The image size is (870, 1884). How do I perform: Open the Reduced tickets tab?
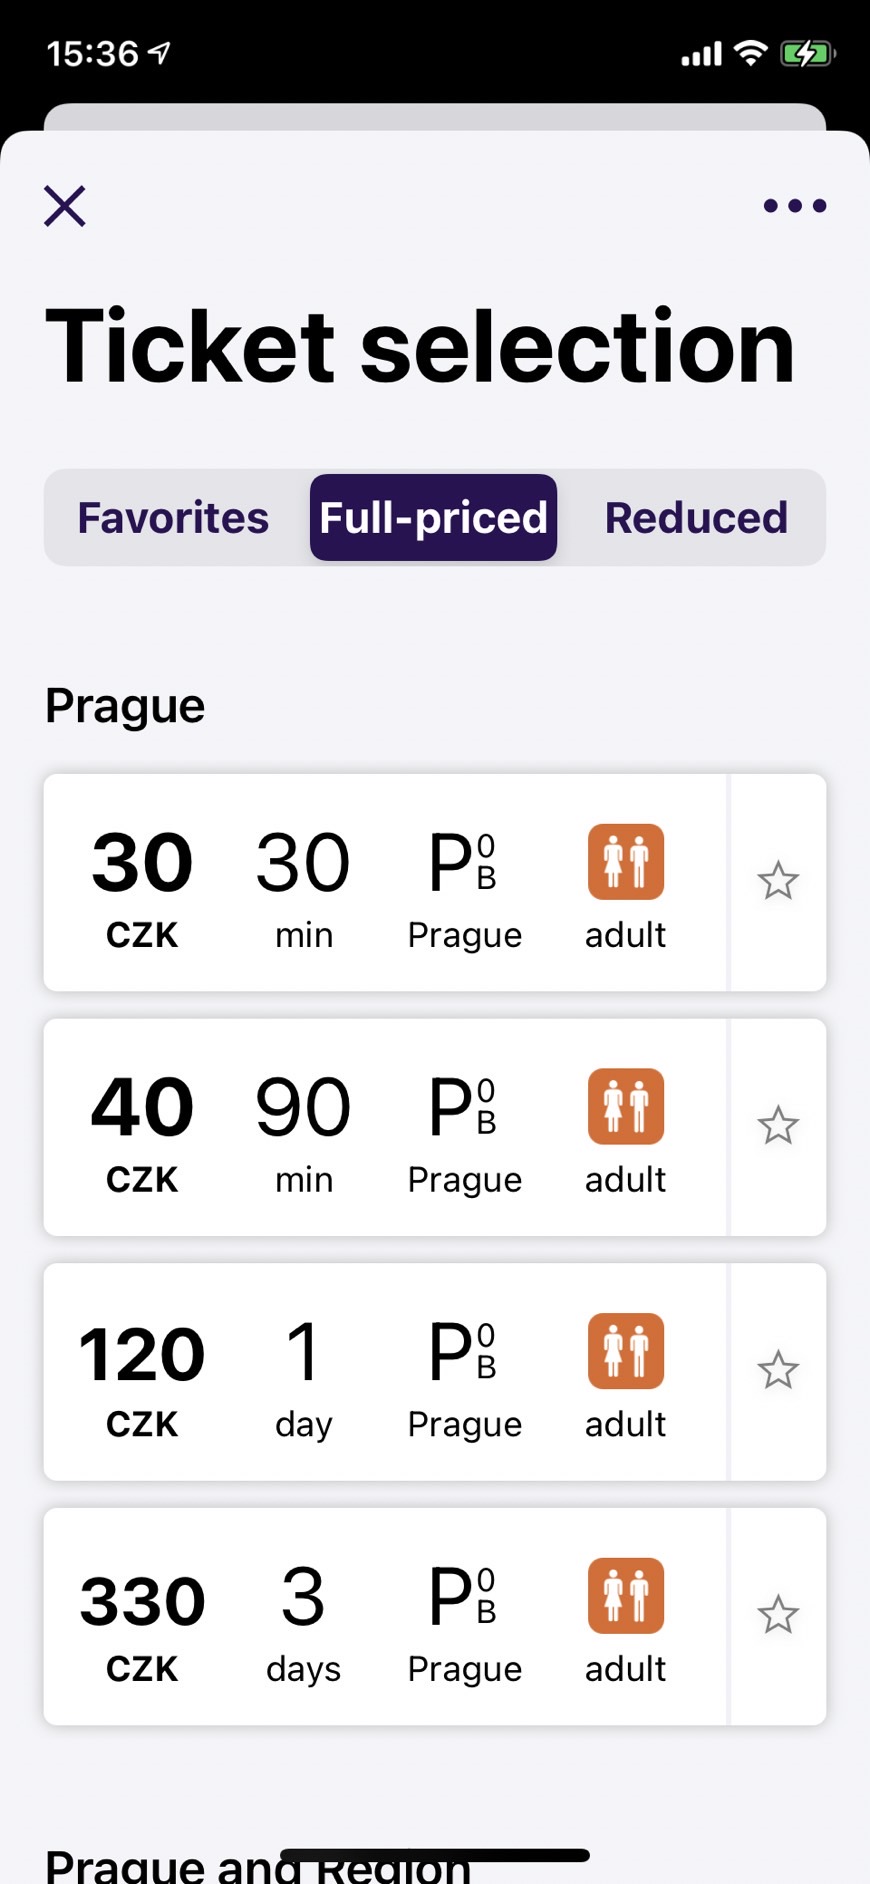pyautogui.click(x=696, y=518)
